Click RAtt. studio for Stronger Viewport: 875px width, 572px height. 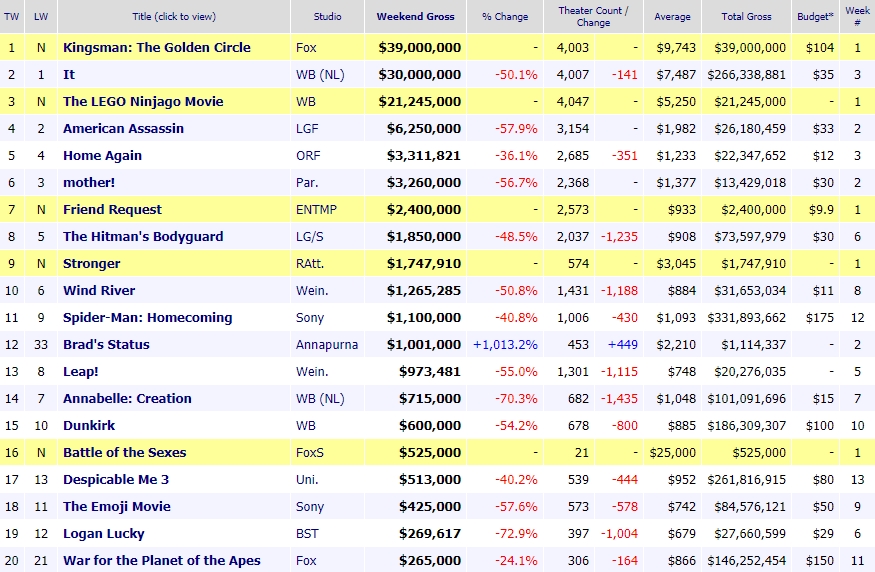click(310, 263)
